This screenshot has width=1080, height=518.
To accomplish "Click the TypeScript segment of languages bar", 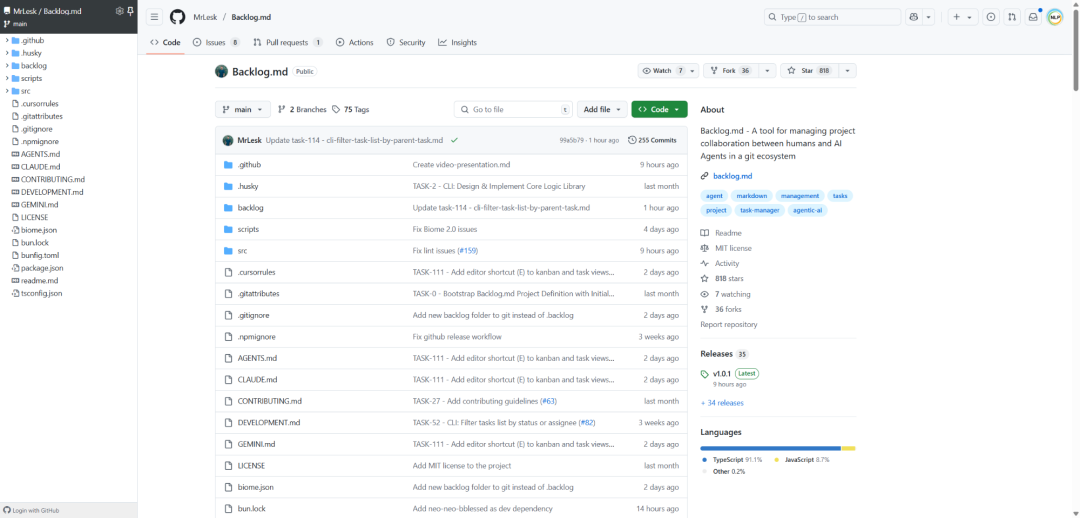I will click(x=771, y=448).
